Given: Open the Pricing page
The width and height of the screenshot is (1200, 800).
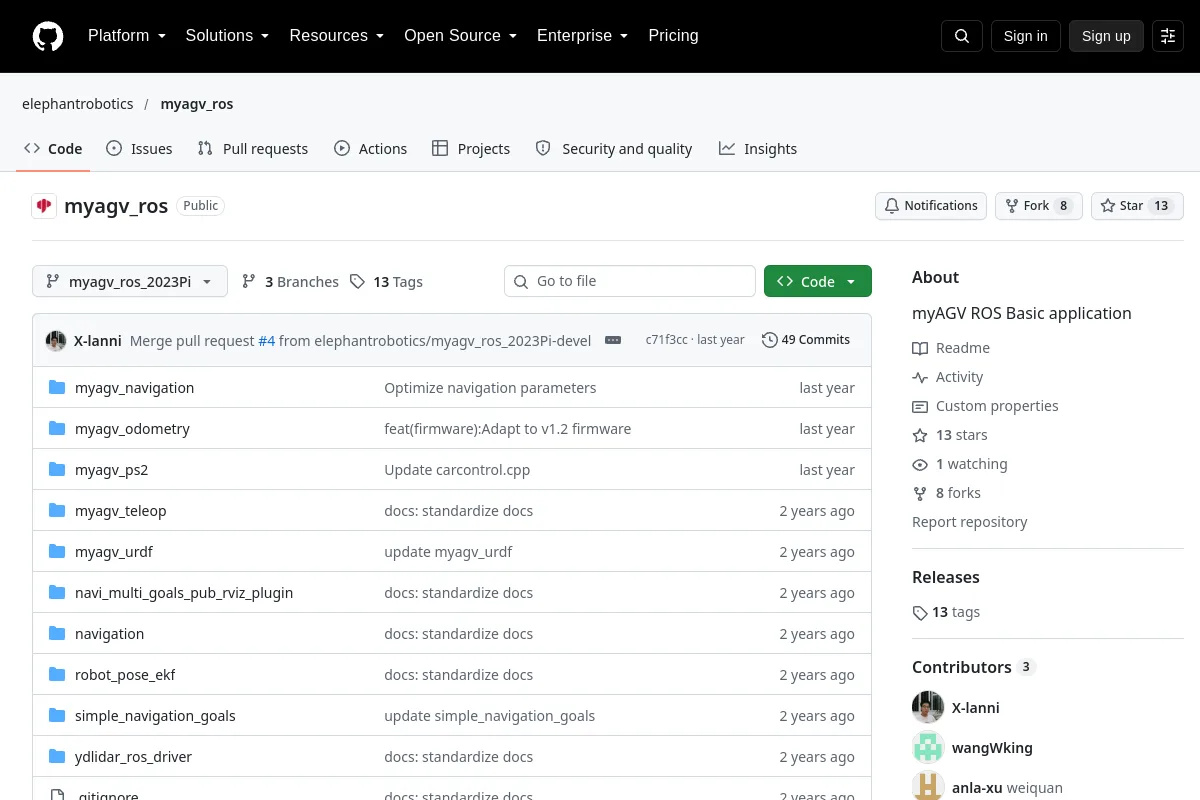Looking at the screenshot, I should click(673, 36).
